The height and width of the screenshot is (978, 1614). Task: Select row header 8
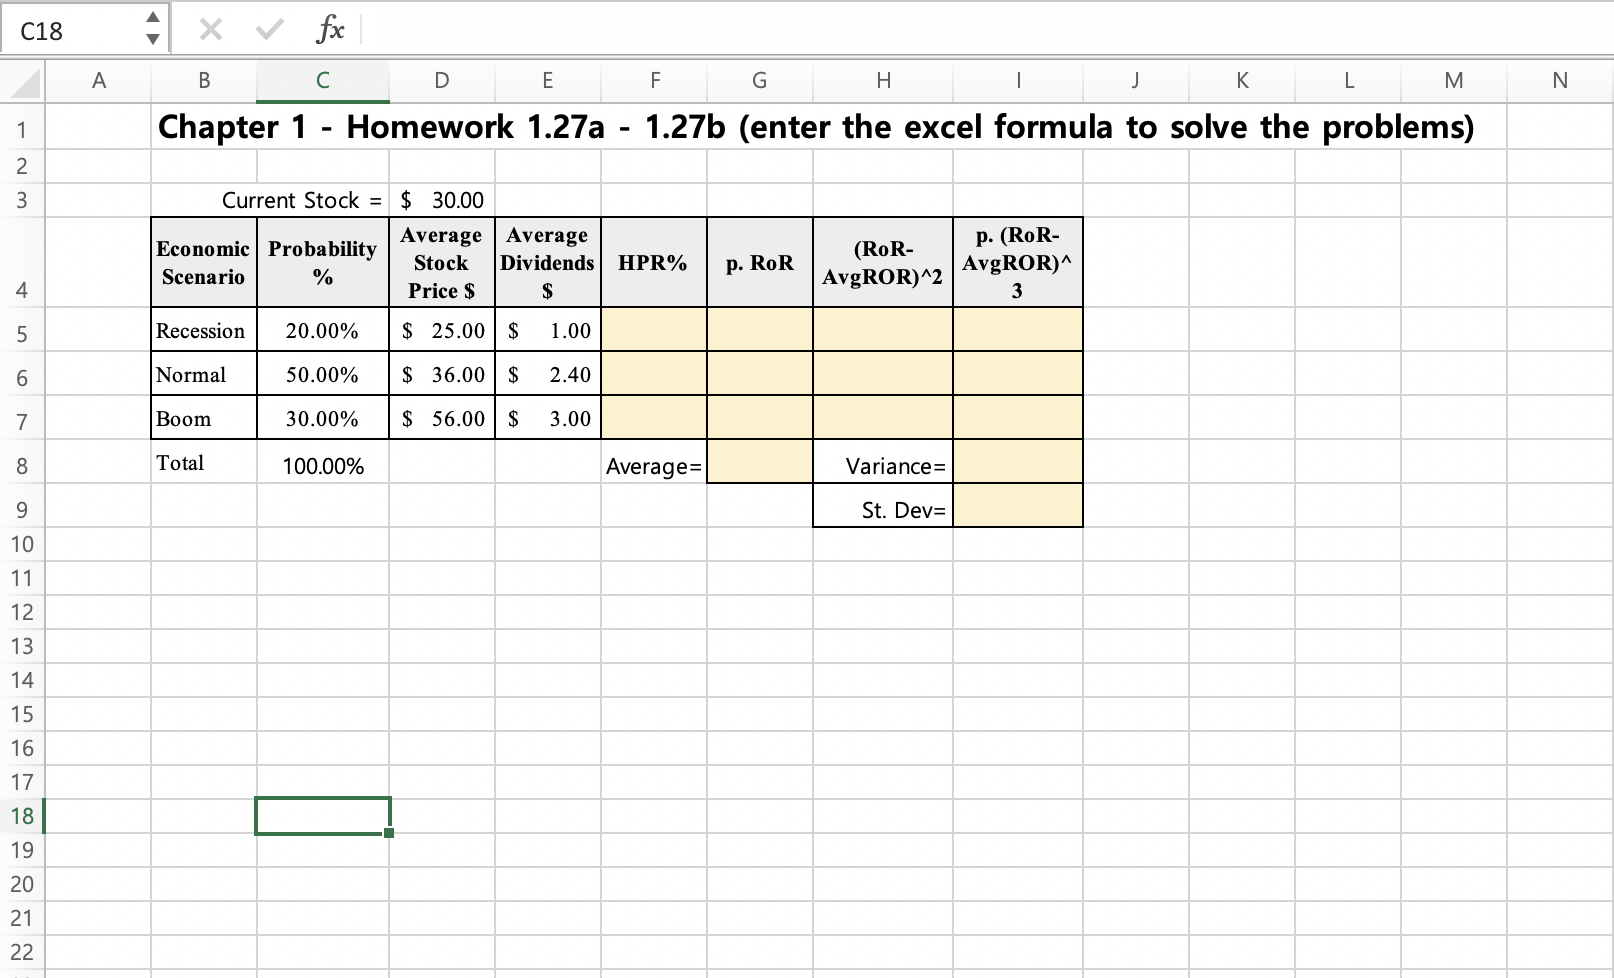[x=23, y=463]
